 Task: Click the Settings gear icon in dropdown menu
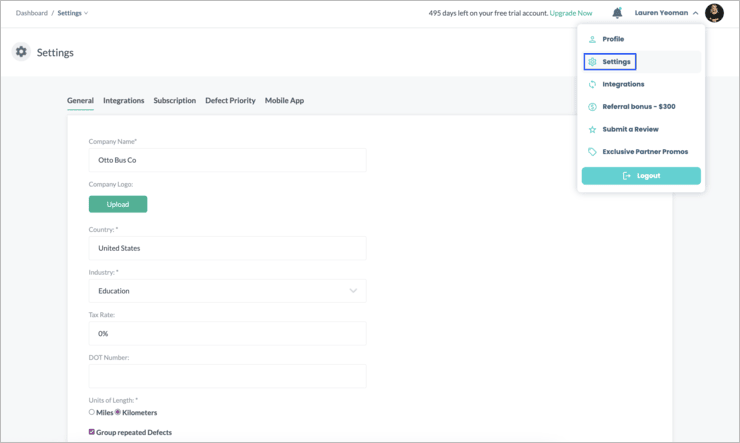(x=592, y=62)
